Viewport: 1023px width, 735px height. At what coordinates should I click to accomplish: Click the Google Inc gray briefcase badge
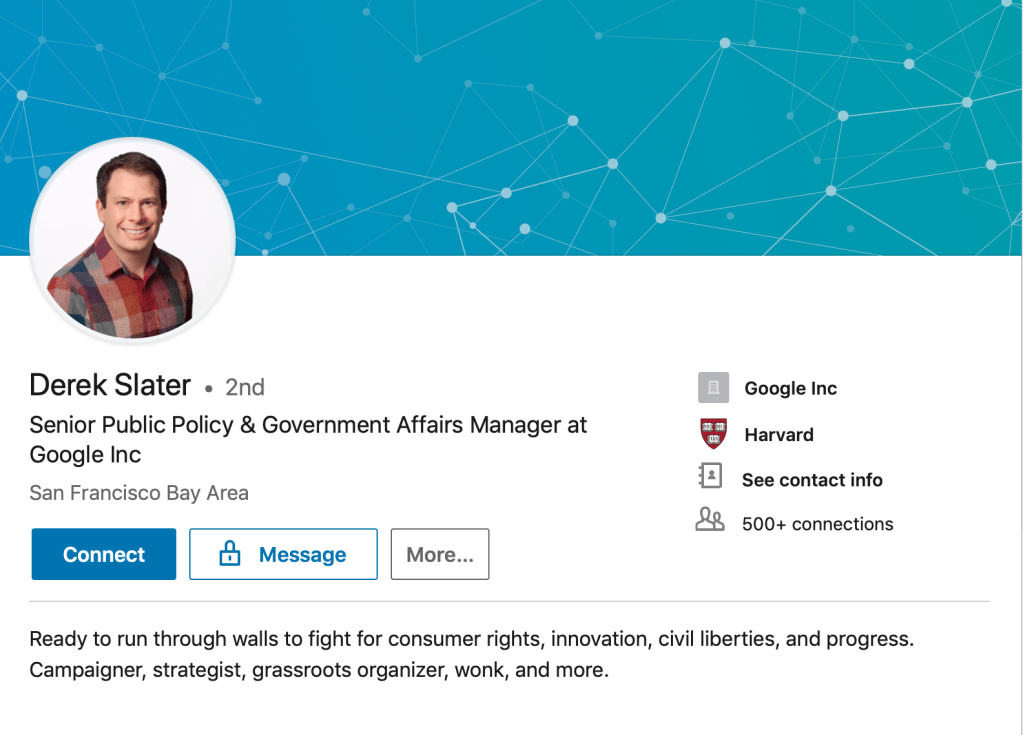(x=713, y=387)
